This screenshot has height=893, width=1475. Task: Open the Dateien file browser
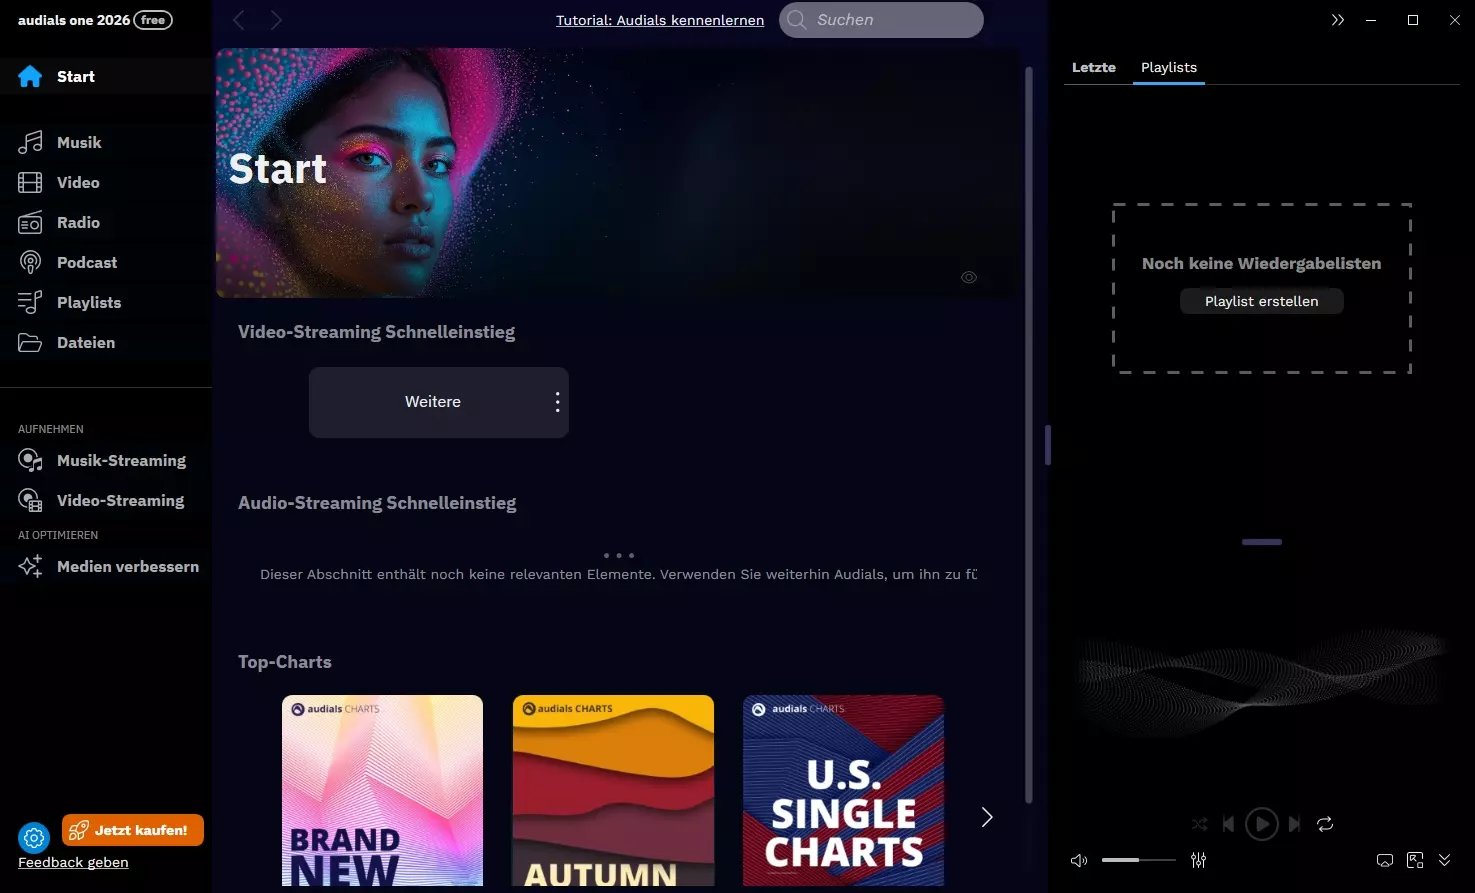click(105, 342)
